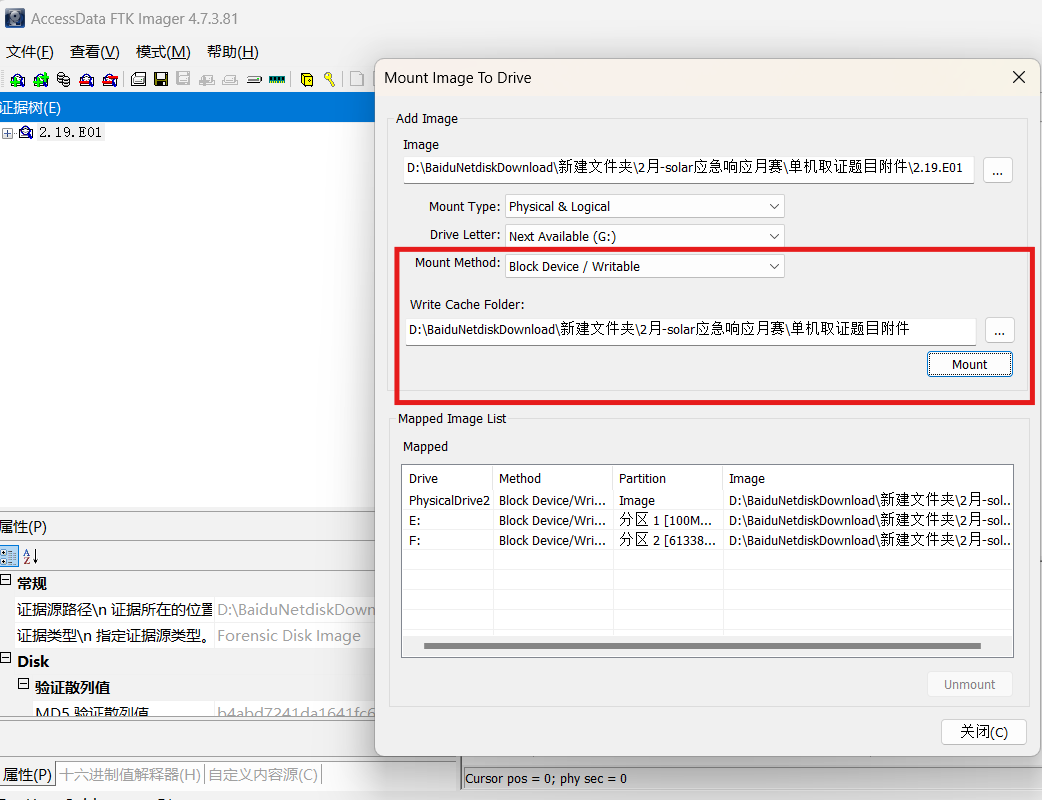Click the blank page icon in toolbar
The image size is (1042, 800).
357,80
